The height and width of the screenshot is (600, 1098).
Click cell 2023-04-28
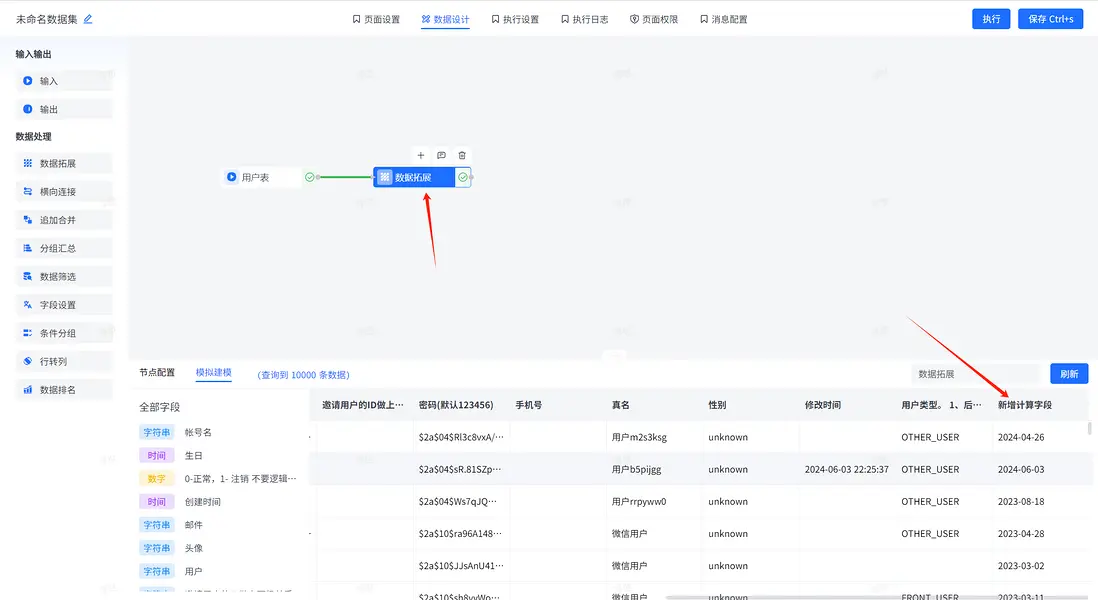(x=1020, y=533)
